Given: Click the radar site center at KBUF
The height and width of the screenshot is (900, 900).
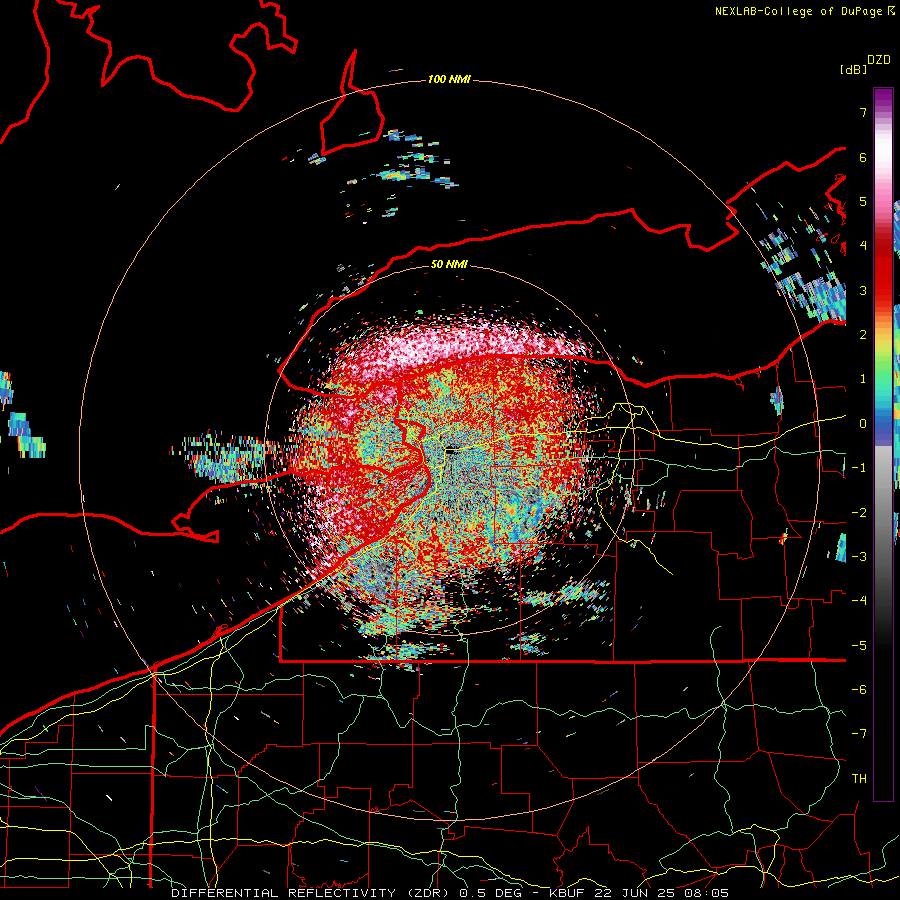Looking at the screenshot, I should click(452, 451).
